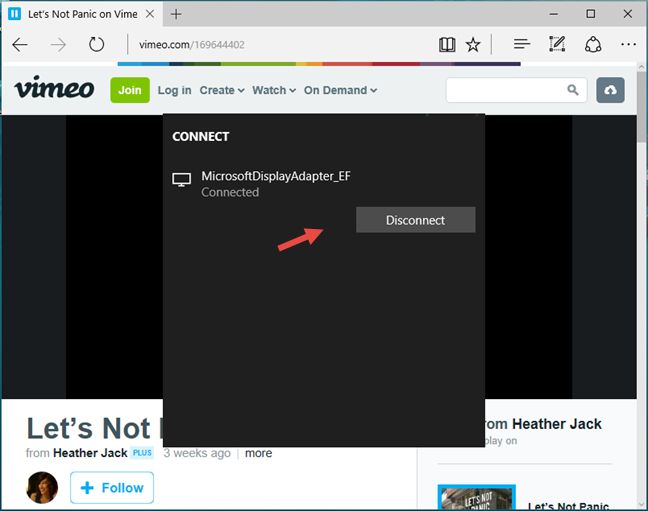Image resolution: width=648 pixels, height=511 pixels.
Task: Open the Share icon in toolbar
Action: click(x=593, y=44)
